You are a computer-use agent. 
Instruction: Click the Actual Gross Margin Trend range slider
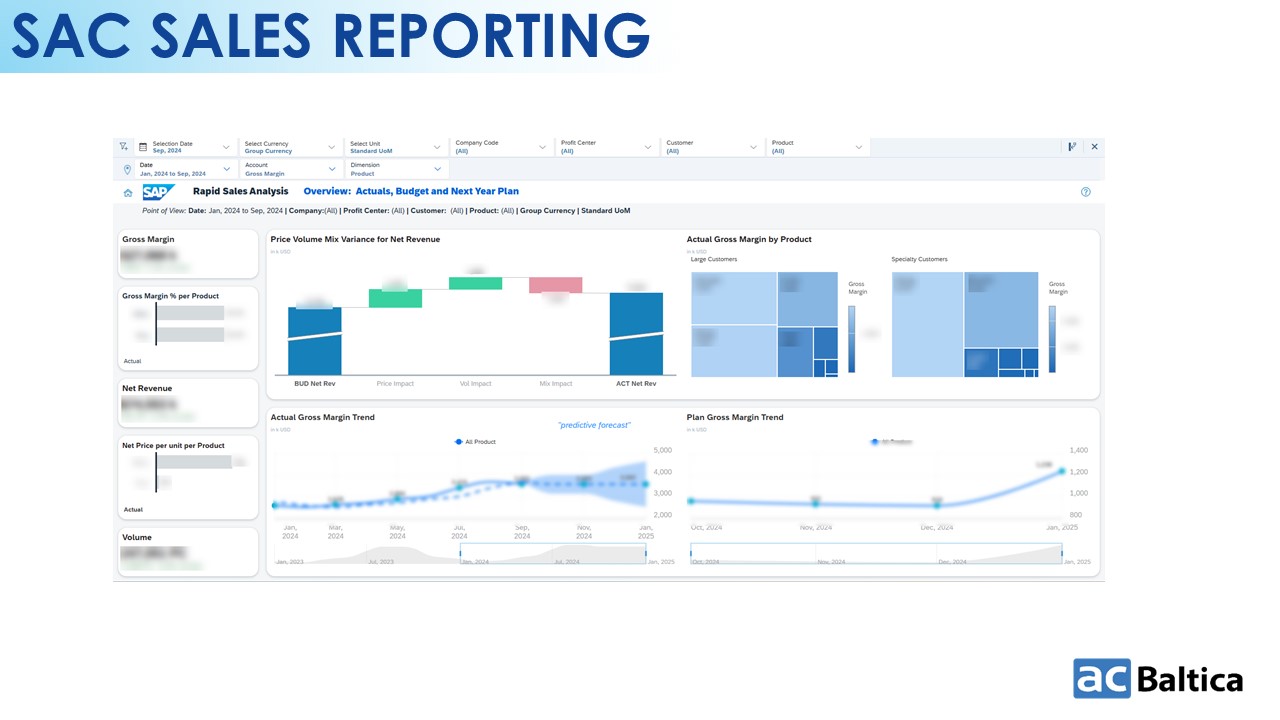pyautogui.click(x=552, y=554)
